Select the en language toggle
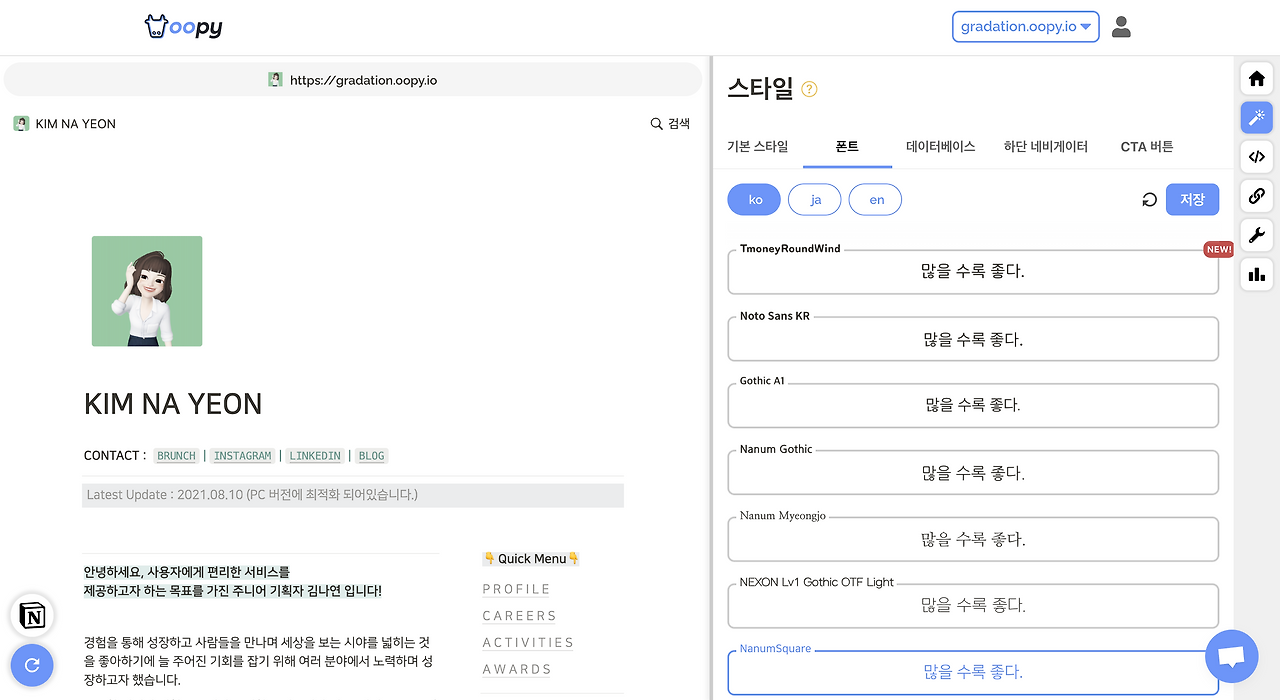Viewport: 1280px width, 700px height. tap(875, 199)
